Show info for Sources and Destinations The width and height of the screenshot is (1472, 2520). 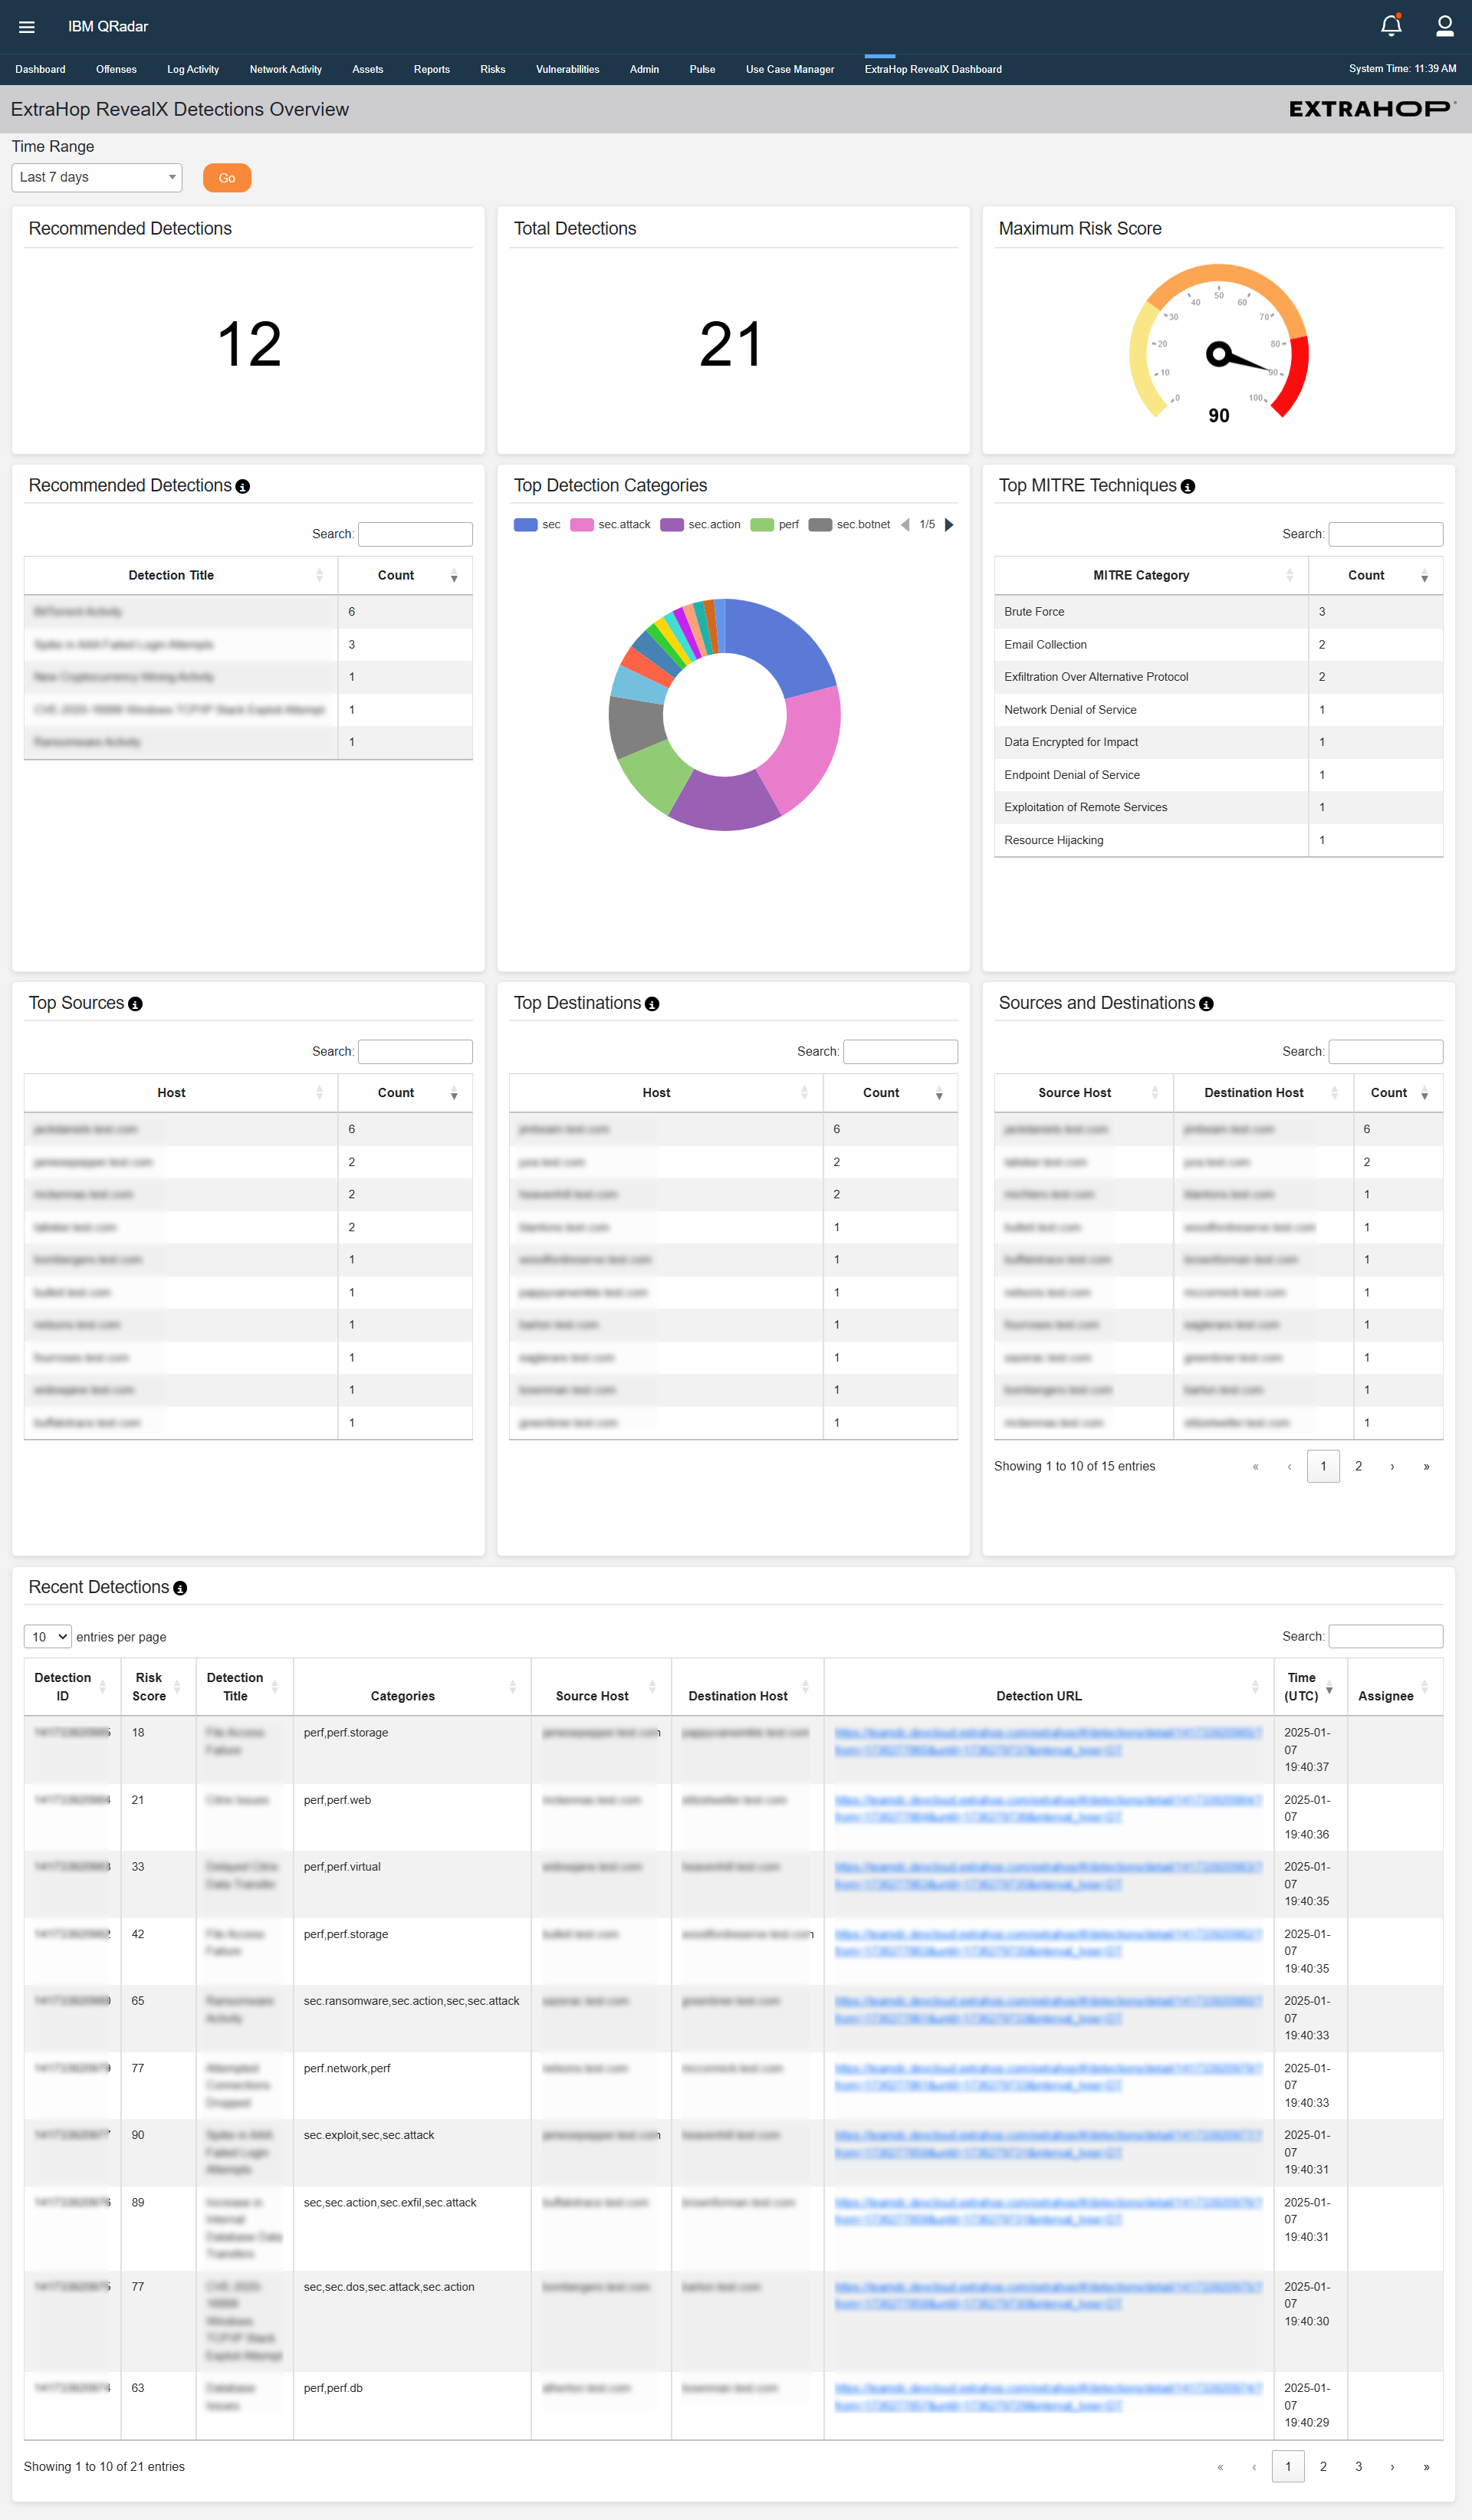coord(1206,1004)
